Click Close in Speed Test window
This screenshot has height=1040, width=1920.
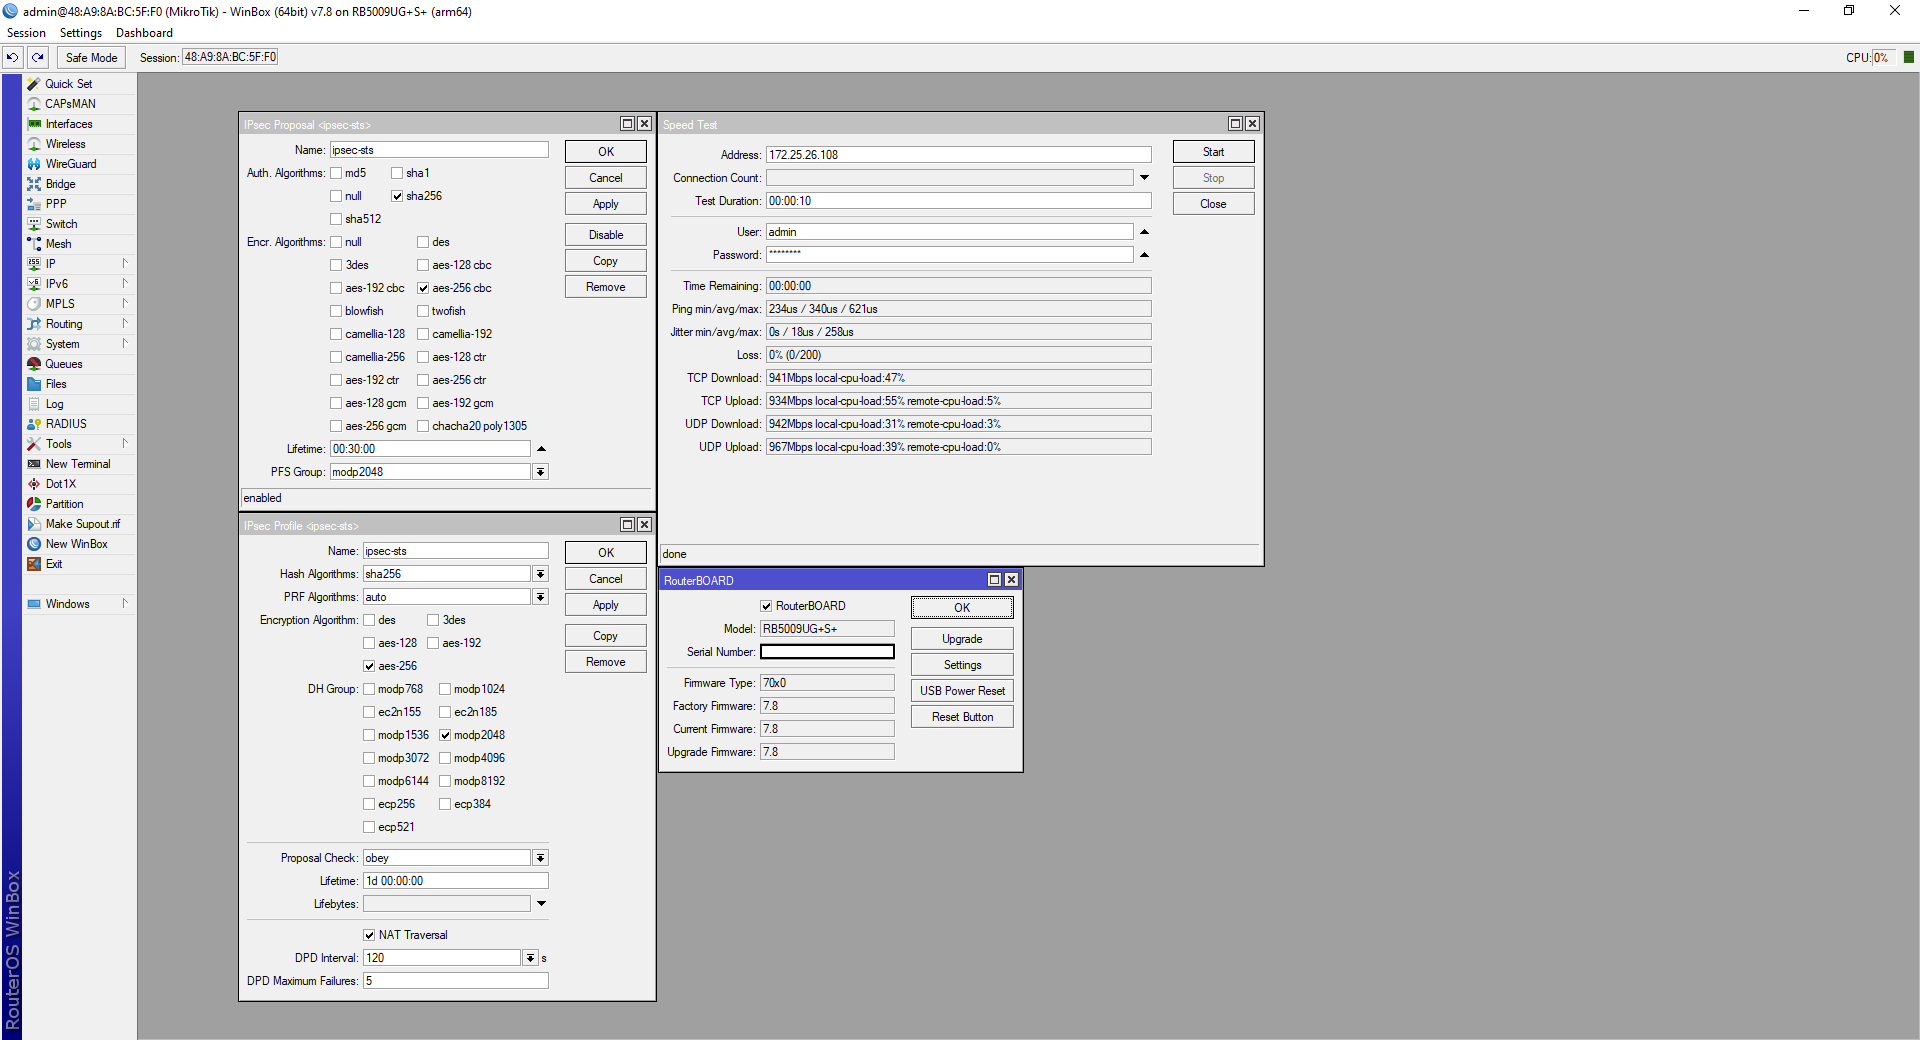coord(1213,204)
